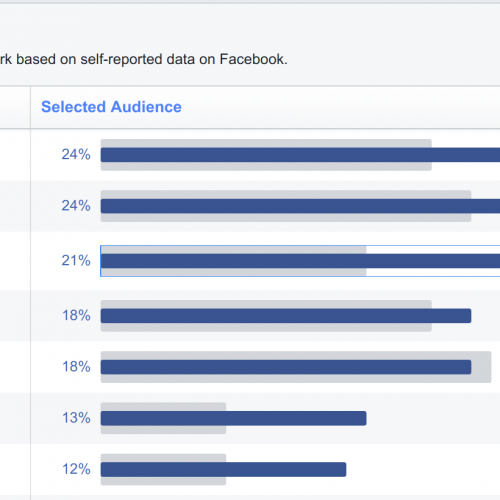This screenshot has width=500, height=500.
Task: Click the 12% percentage label
Action: tap(76, 469)
